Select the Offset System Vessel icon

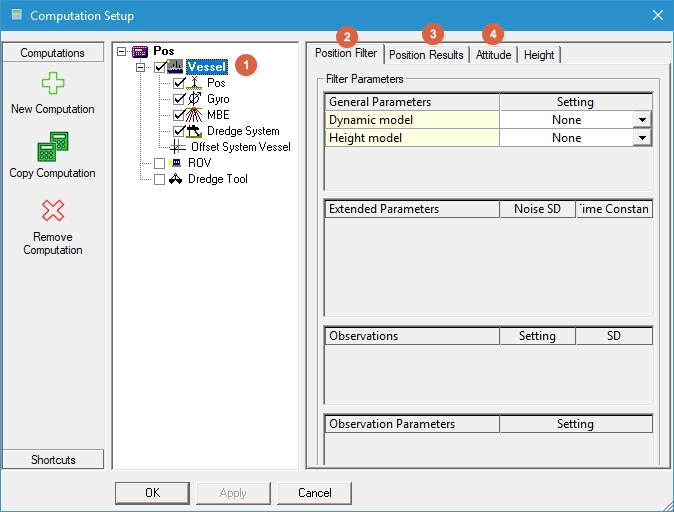point(178,147)
